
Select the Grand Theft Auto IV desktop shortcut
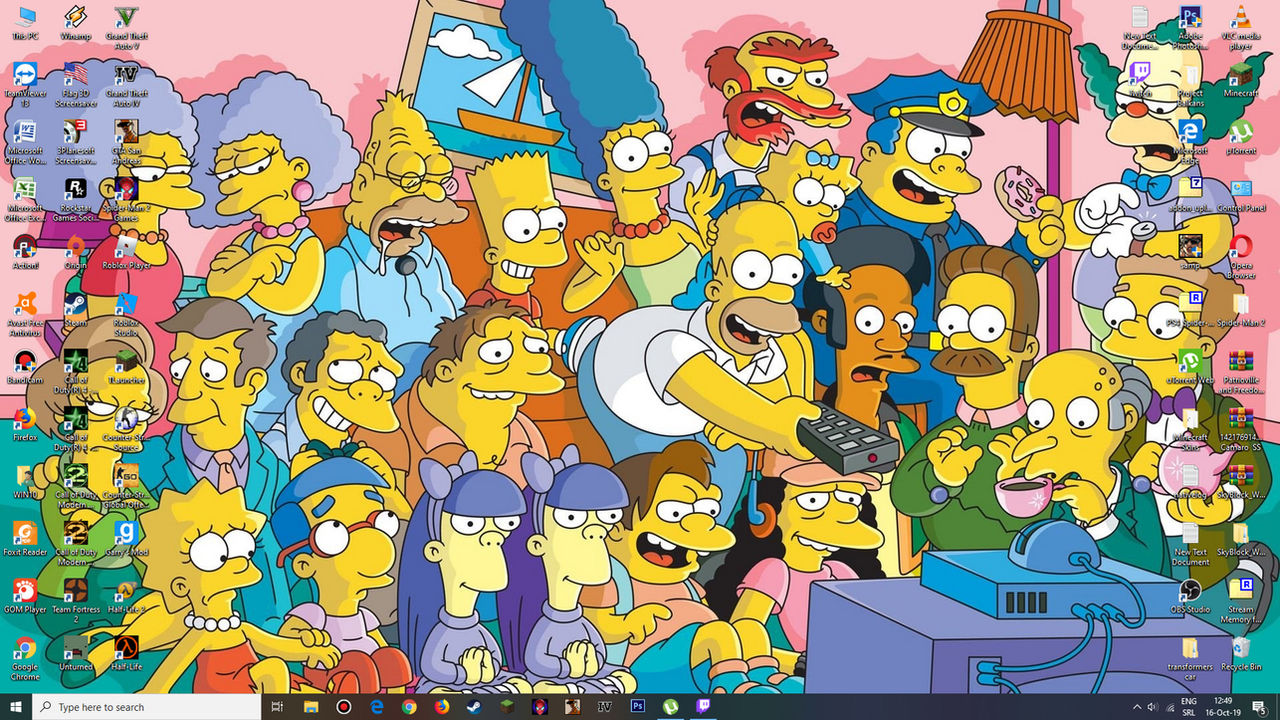(126, 85)
